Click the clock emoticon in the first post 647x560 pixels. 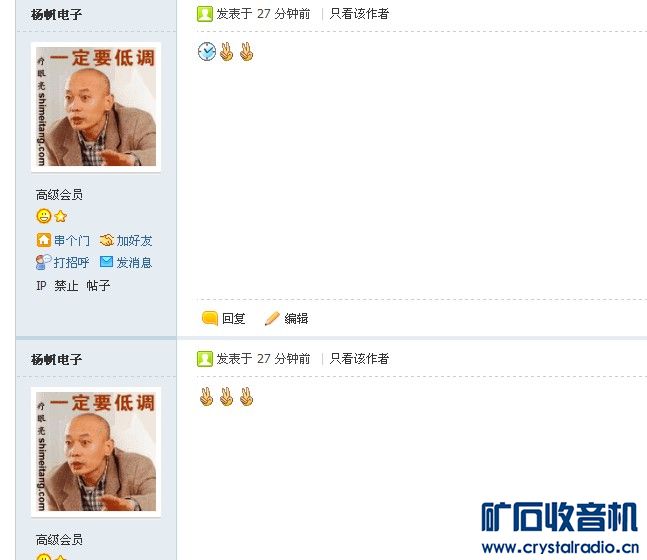(x=207, y=52)
